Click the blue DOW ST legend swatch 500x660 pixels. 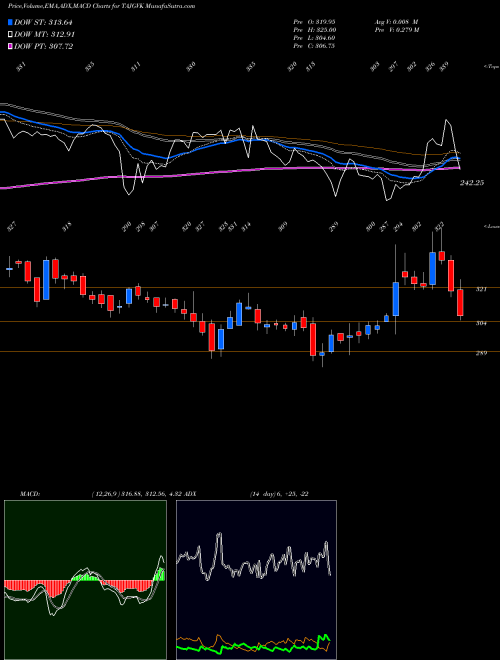tap(11, 22)
